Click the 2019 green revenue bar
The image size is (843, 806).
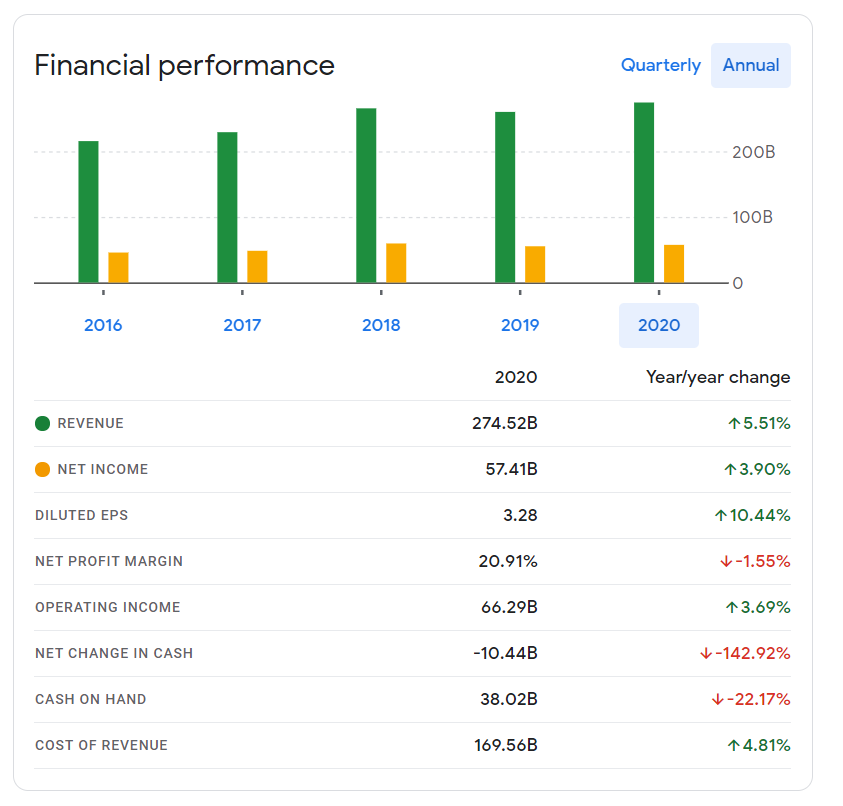pos(505,197)
